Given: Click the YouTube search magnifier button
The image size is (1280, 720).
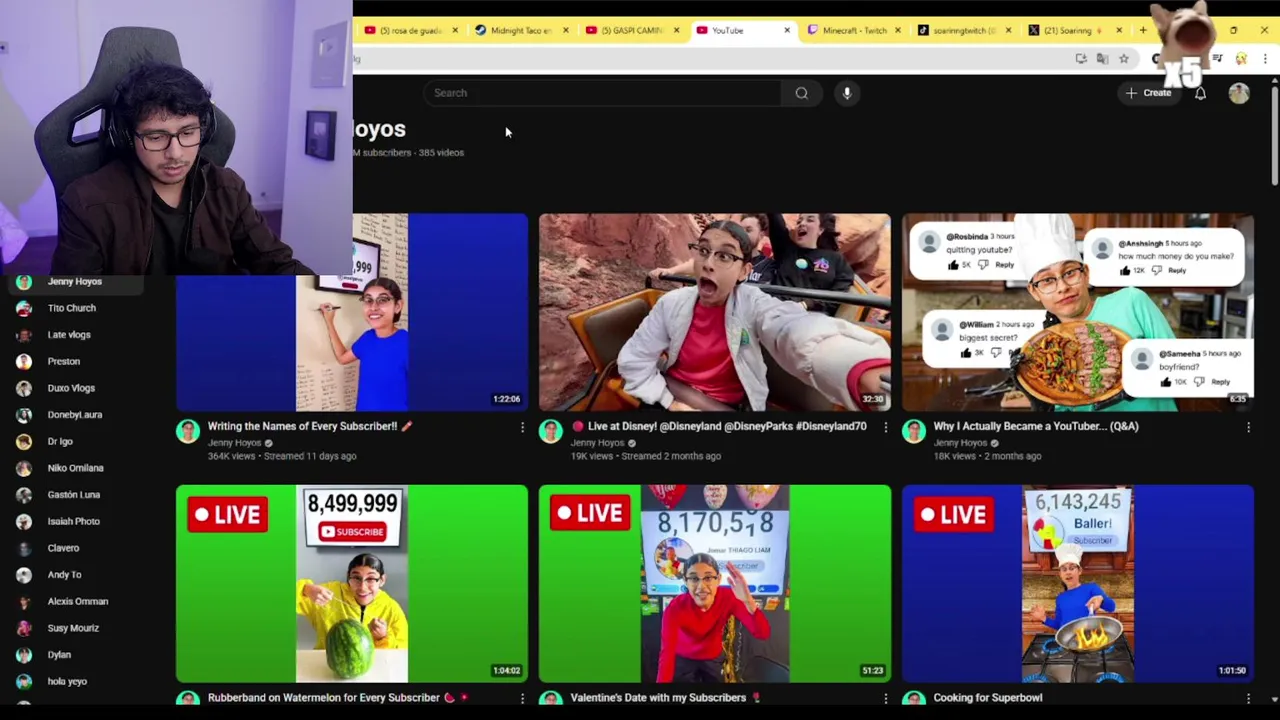Looking at the screenshot, I should click(x=801, y=93).
